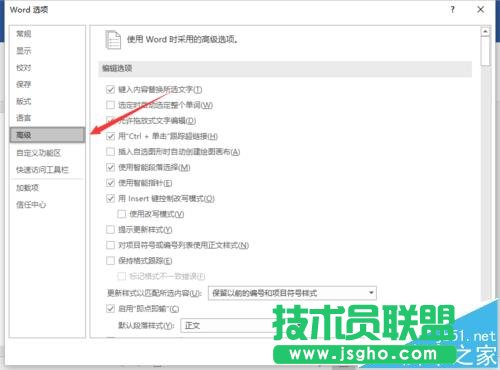The height and width of the screenshot is (370, 500).
Task: Check the 使用改写模式(V) option
Action: pyautogui.click(x=122, y=214)
